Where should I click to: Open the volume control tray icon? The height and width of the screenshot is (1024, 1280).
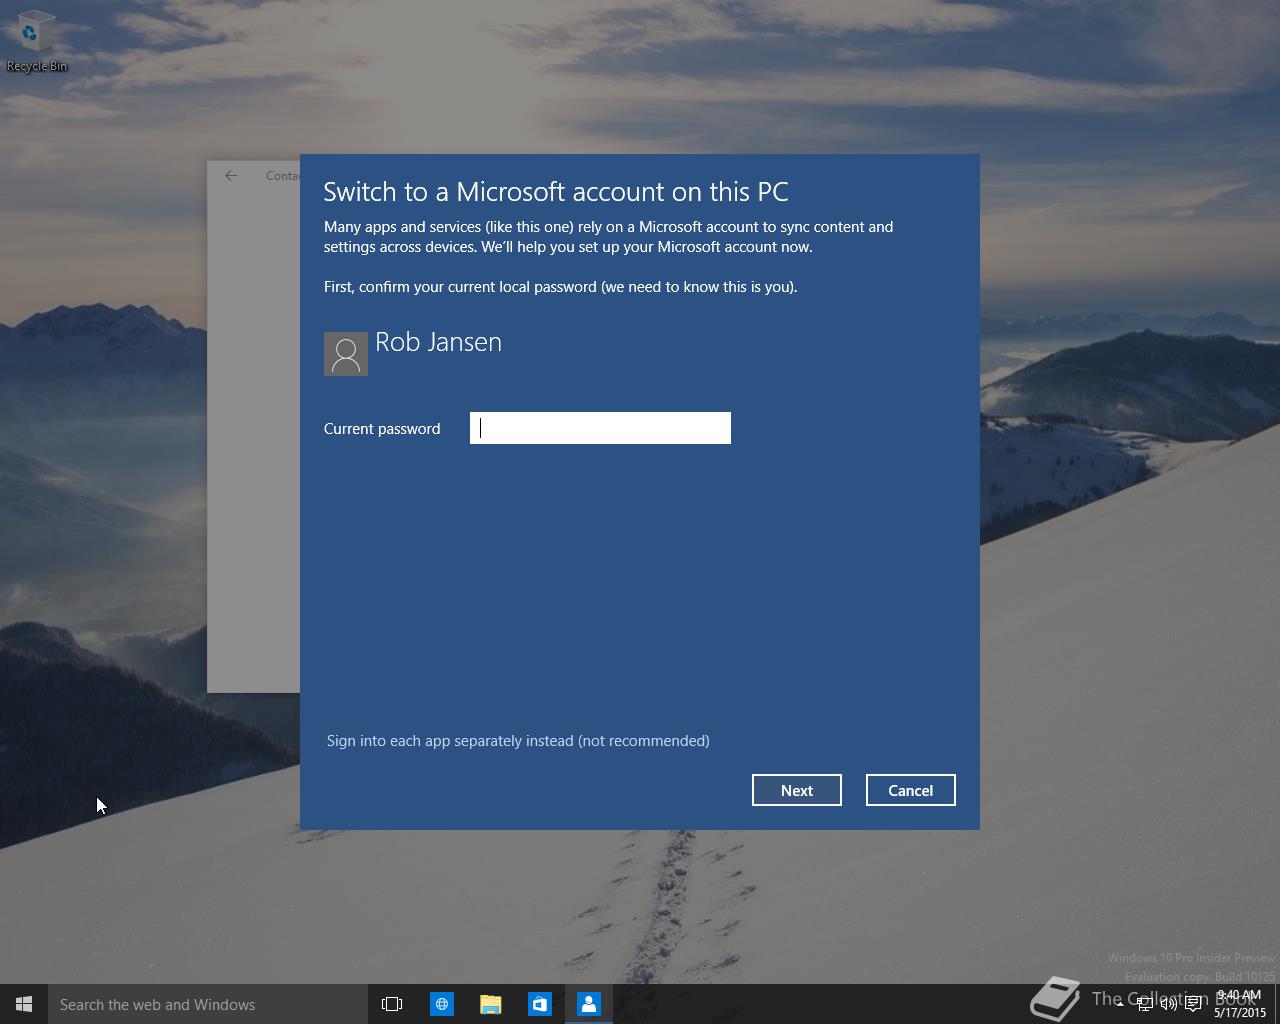click(x=1168, y=1004)
